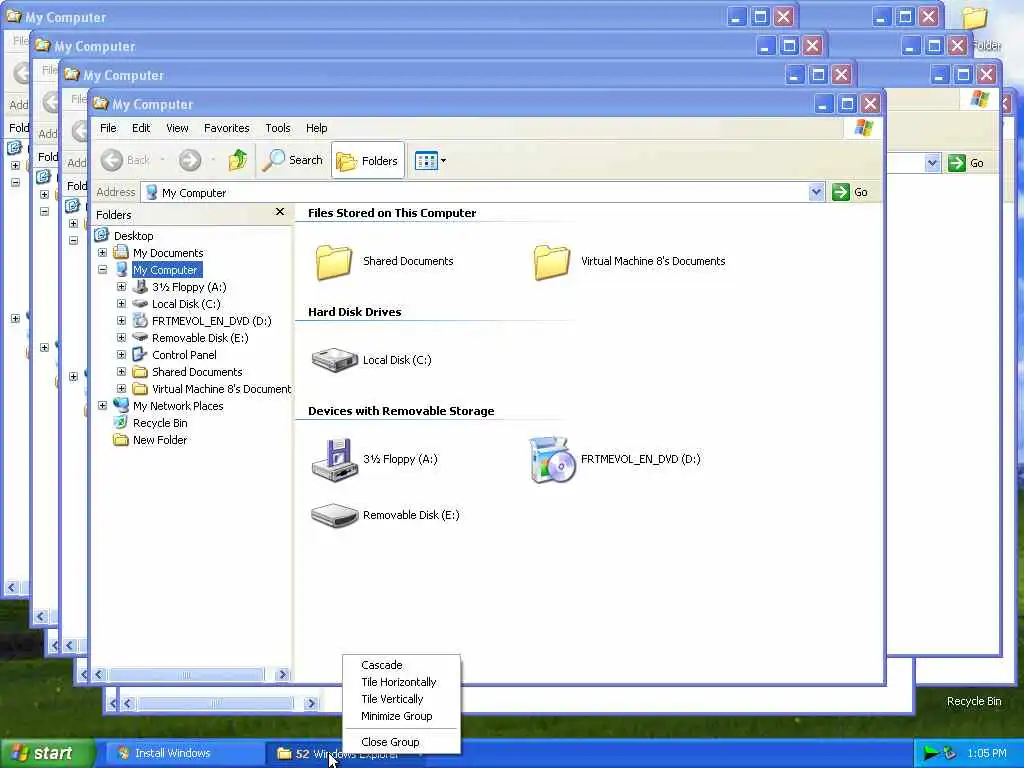This screenshot has width=1024, height=768.
Task: Select Local Disk (C:) drive icon in content
Action: coord(334,360)
